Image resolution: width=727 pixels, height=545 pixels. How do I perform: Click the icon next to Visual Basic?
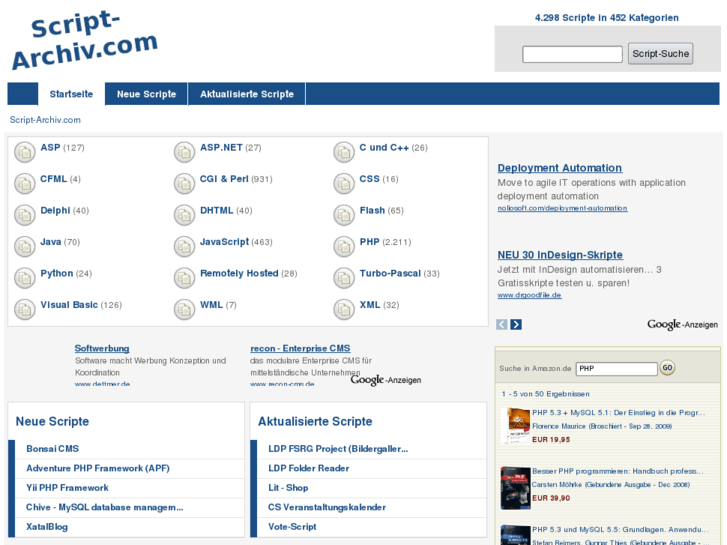[x=25, y=309]
